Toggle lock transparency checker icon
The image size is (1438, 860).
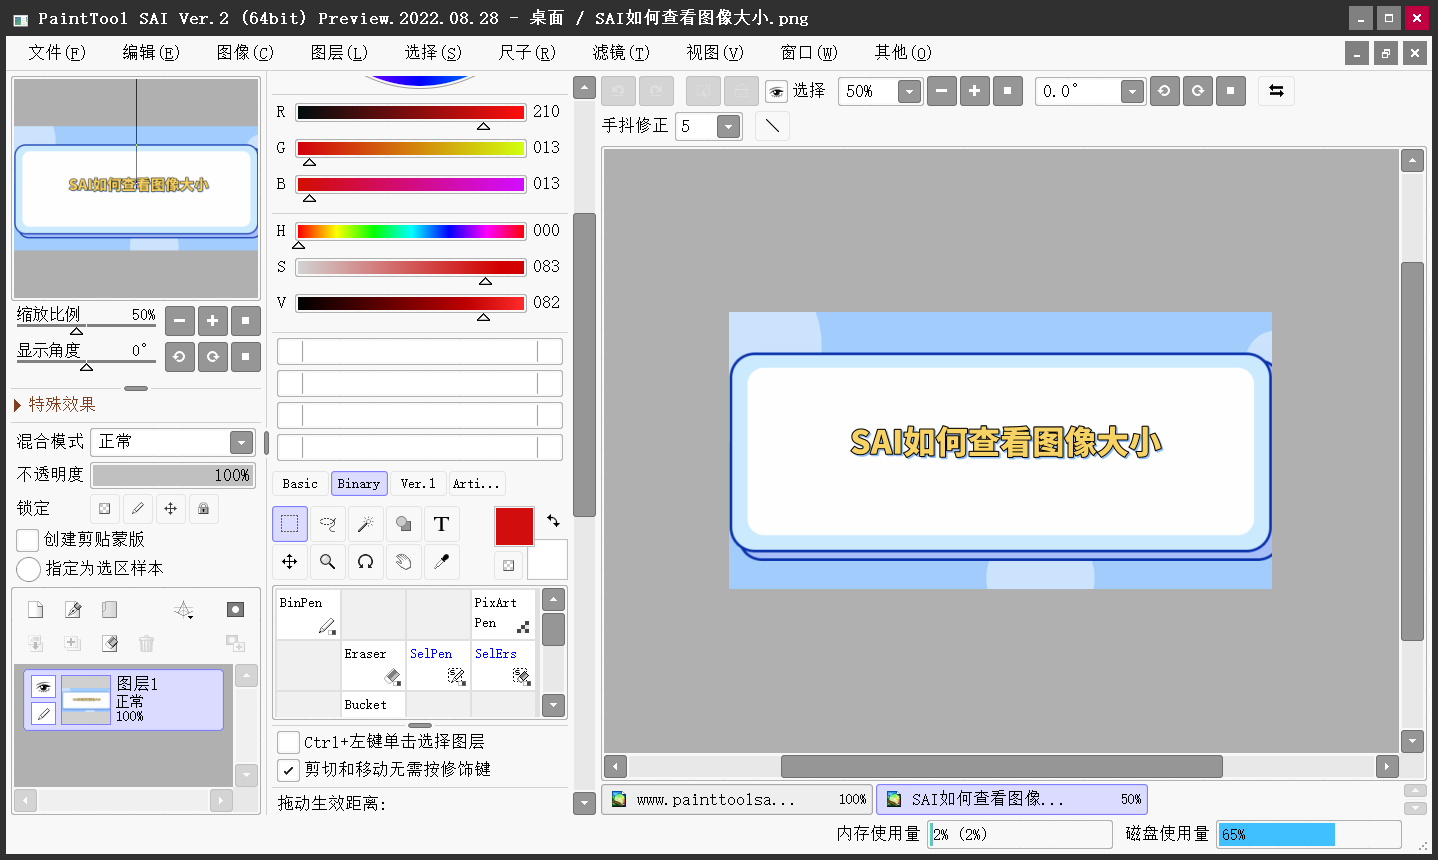coord(105,508)
